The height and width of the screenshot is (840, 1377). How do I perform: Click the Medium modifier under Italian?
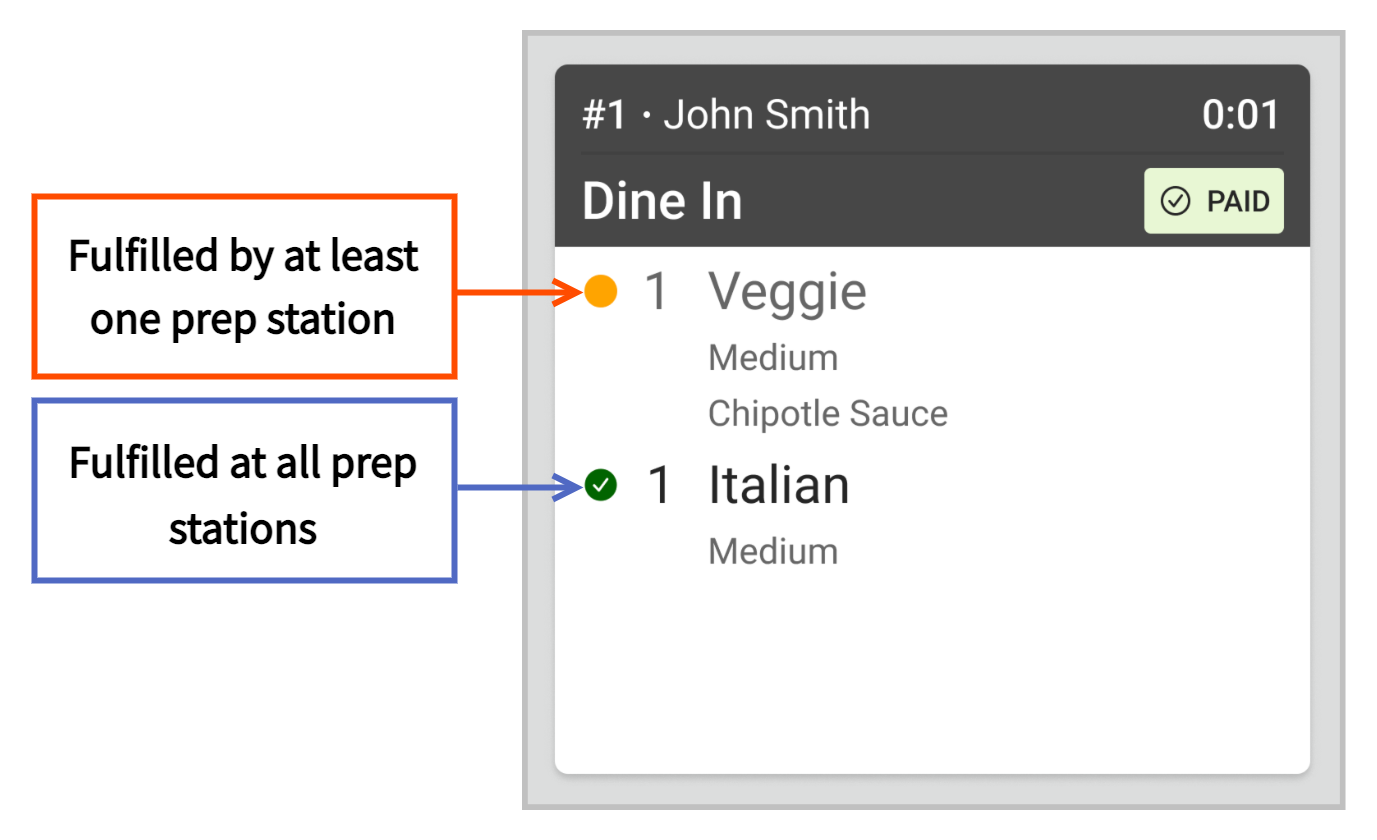(773, 550)
